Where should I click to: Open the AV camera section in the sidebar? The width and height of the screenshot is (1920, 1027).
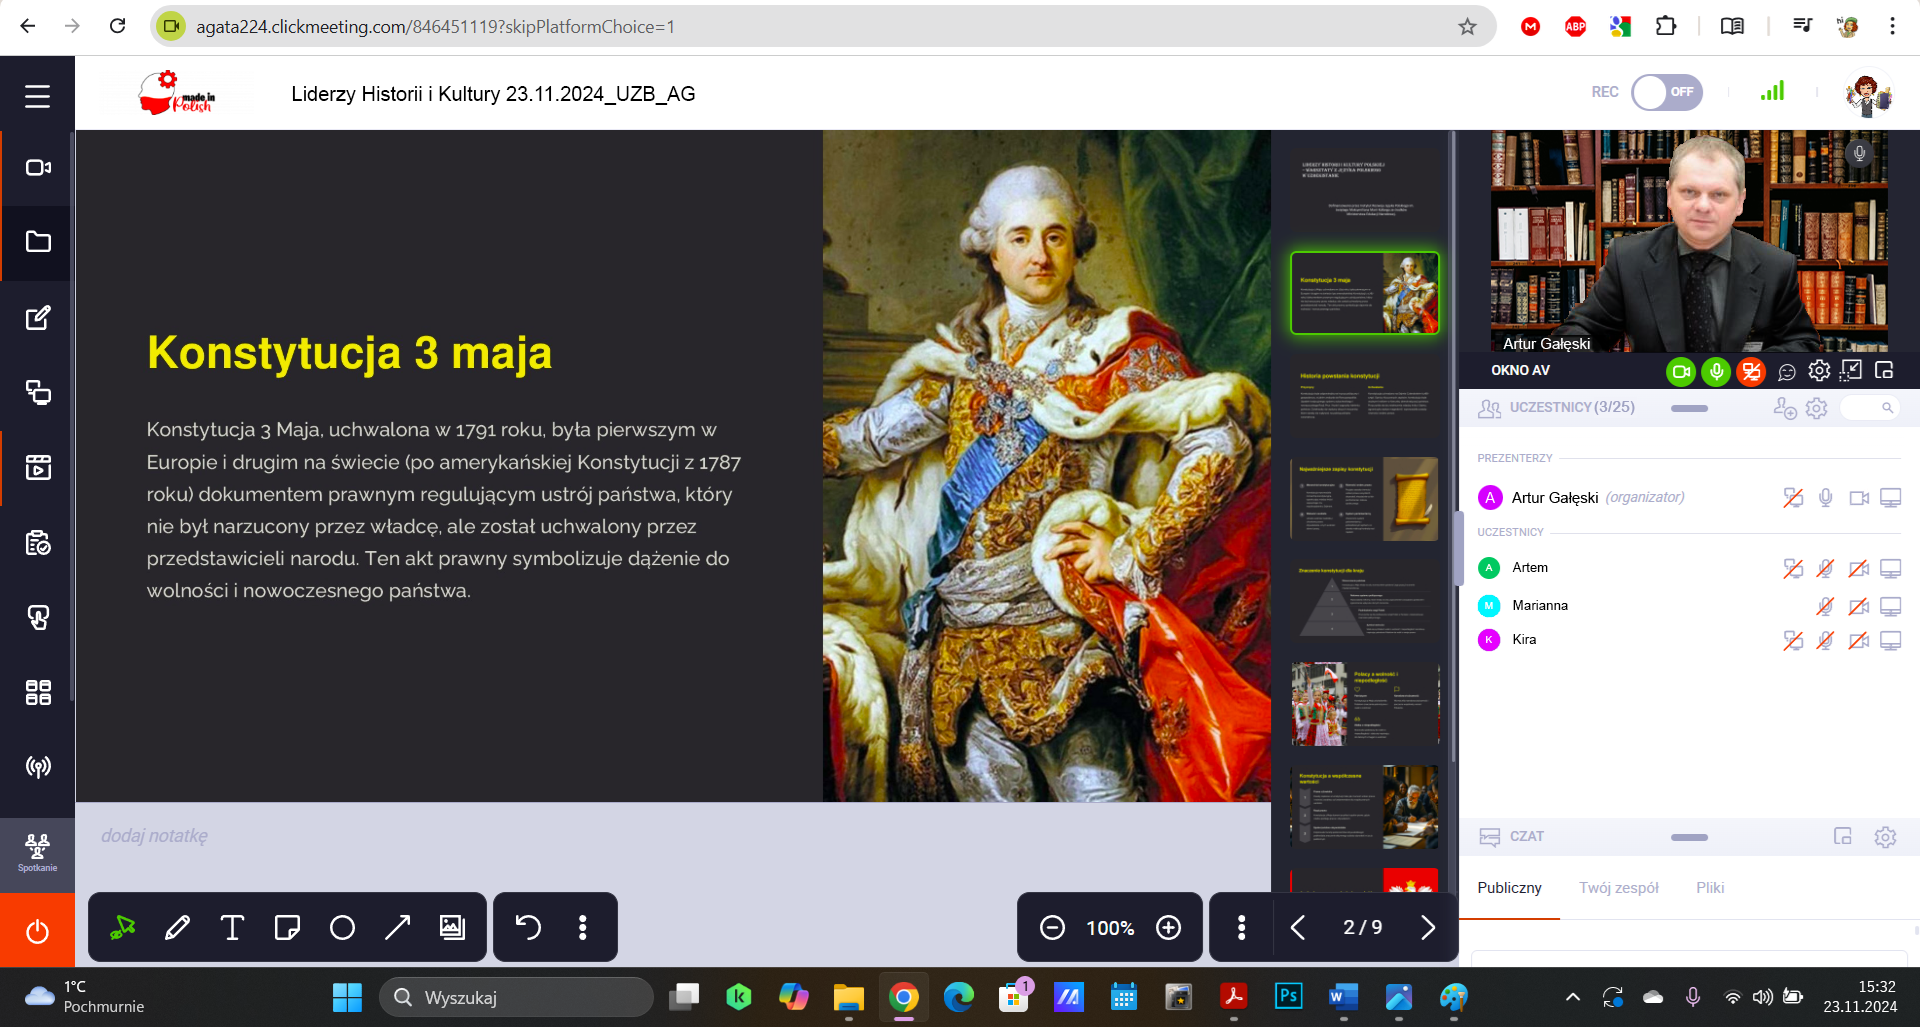(x=38, y=168)
